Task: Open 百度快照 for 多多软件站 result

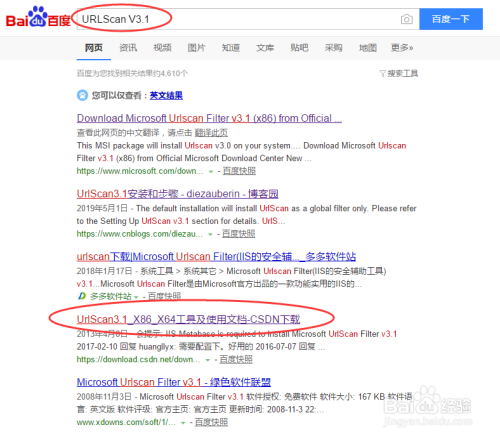Action: tap(164, 296)
